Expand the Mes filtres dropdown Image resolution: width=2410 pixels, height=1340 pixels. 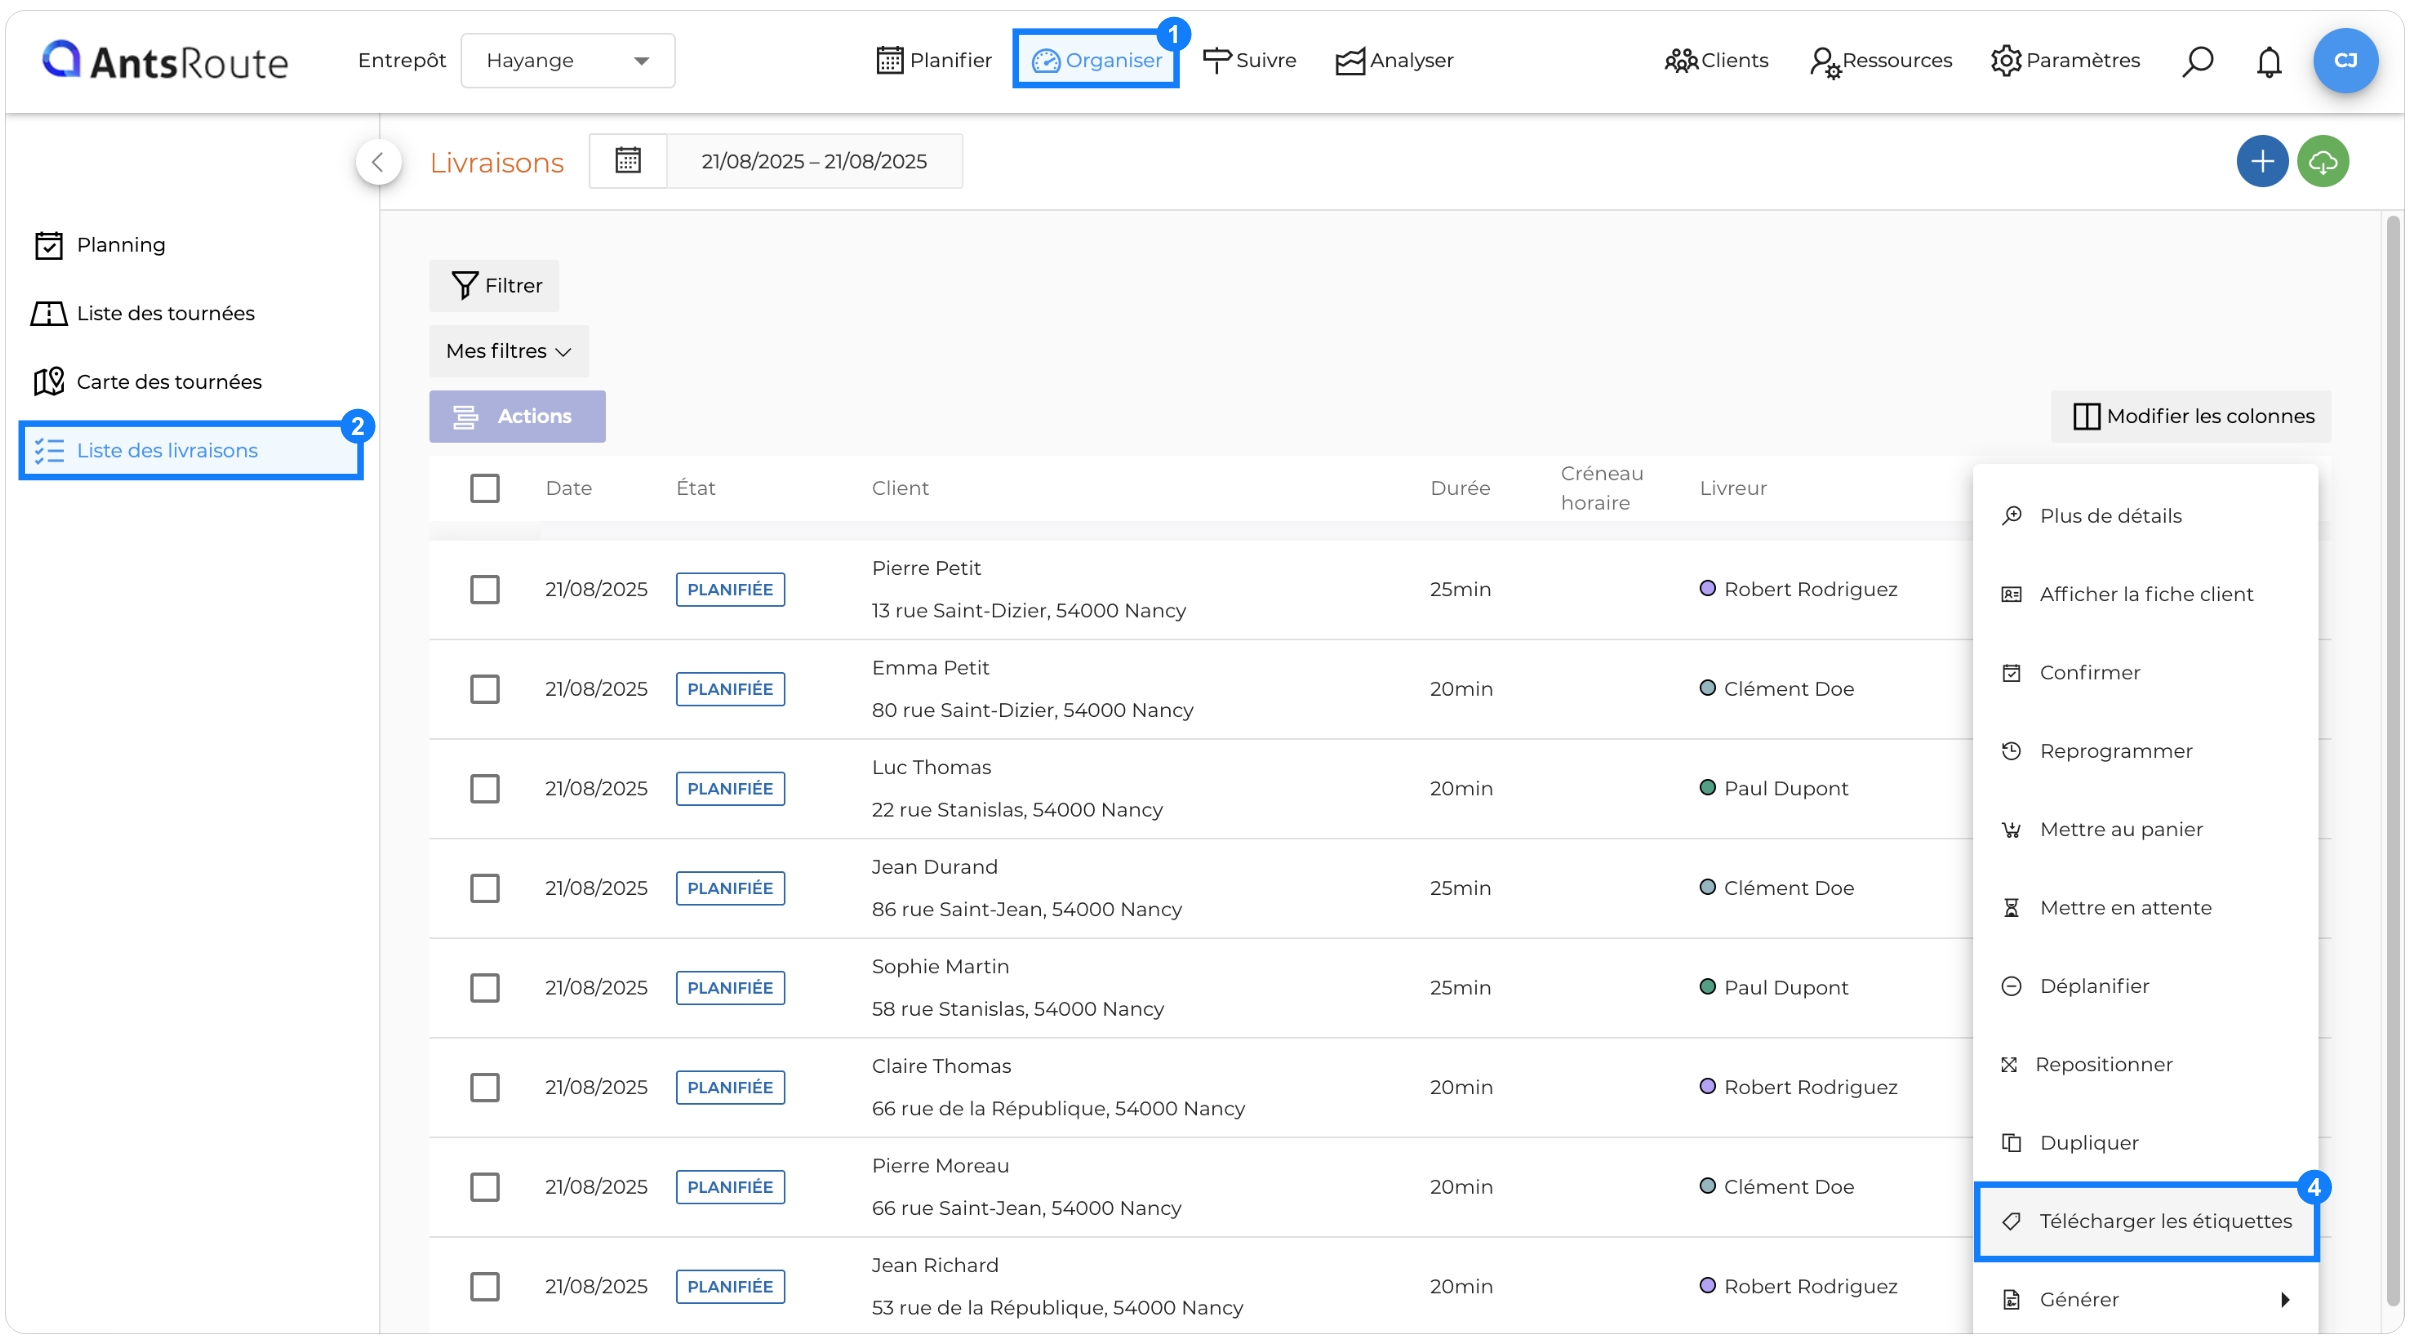coord(509,351)
